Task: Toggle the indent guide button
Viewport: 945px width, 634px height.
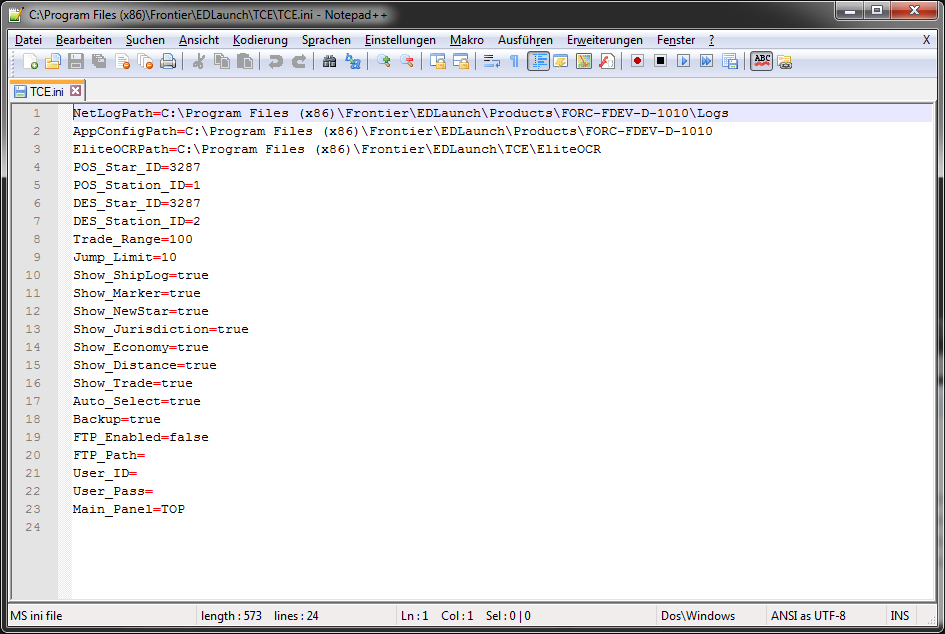Action: point(538,61)
